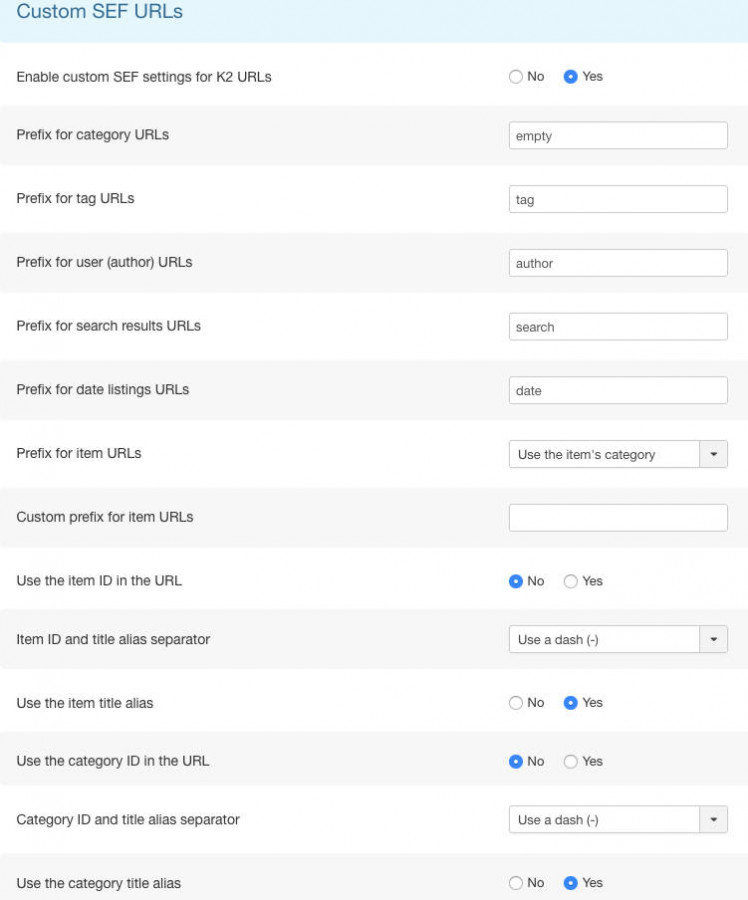
Task: Choose Yes for Use the category ID in the URL
Action: [570, 762]
